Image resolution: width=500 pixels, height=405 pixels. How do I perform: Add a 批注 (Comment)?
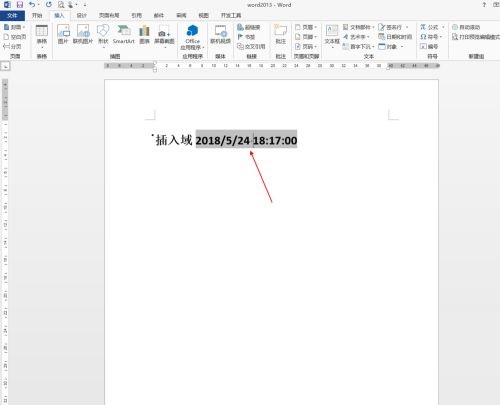[x=281, y=35]
